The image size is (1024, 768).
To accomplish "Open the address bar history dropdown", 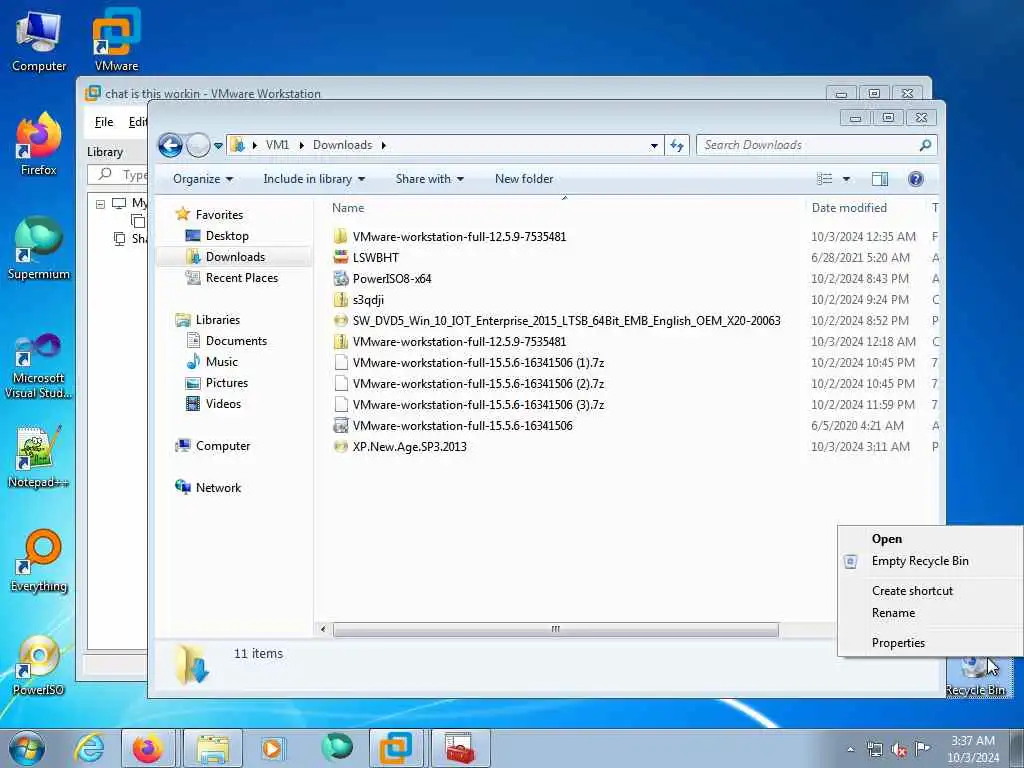I will pyautogui.click(x=654, y=146).
